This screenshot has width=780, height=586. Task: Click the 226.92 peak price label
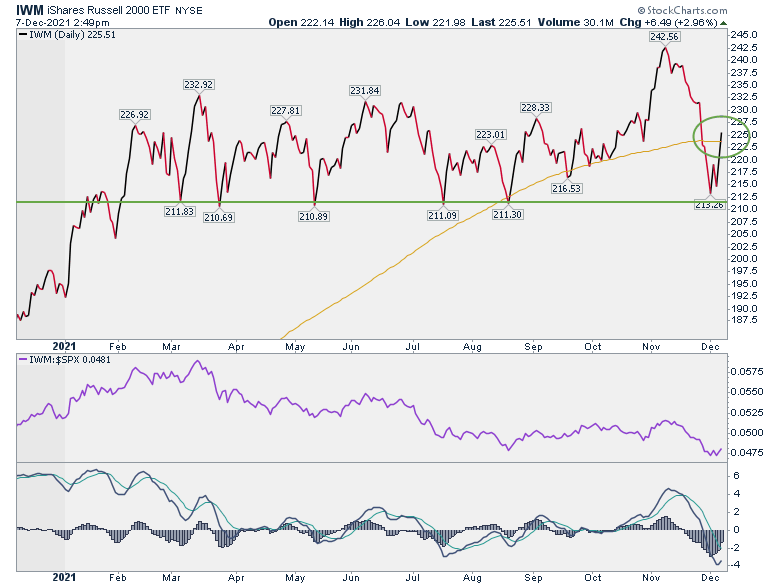pos(134,114)
